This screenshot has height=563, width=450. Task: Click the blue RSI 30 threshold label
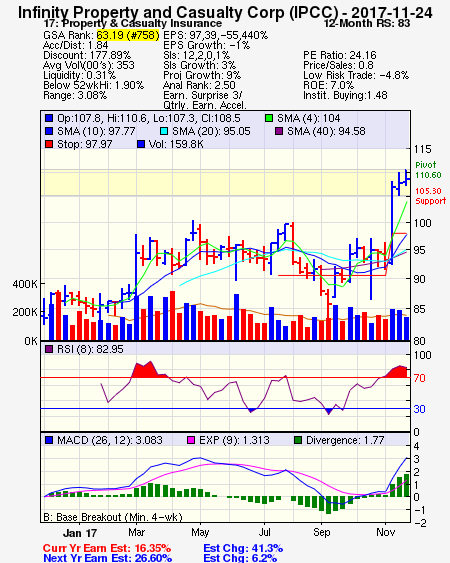(x=419, y=409)
